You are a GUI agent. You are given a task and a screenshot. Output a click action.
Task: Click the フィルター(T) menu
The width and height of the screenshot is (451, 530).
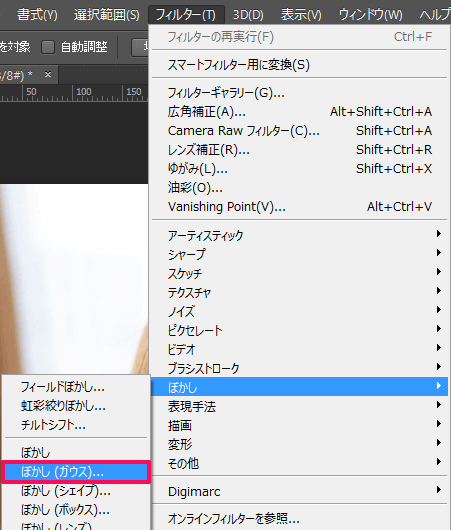186,15
